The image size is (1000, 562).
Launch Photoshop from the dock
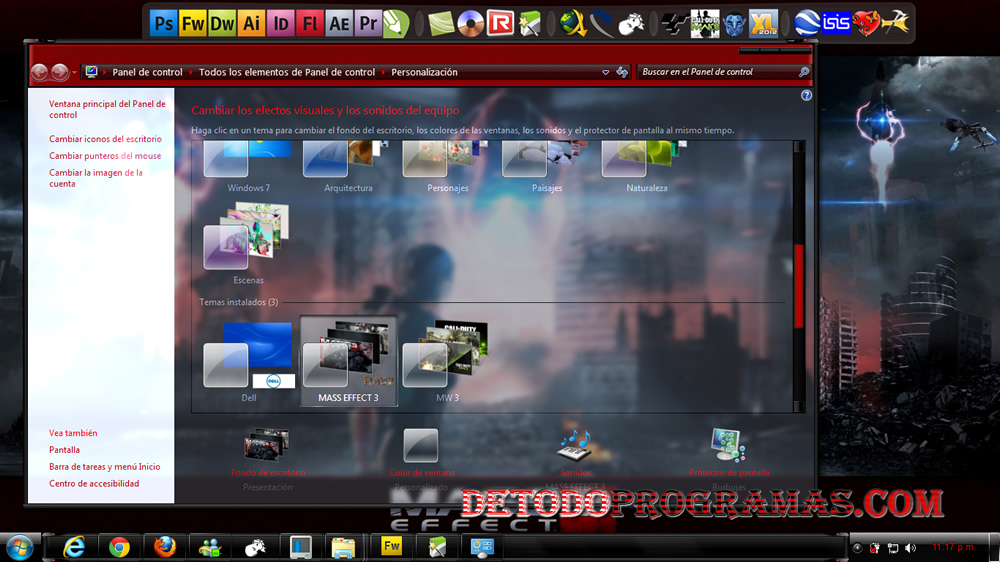[163, 24]
